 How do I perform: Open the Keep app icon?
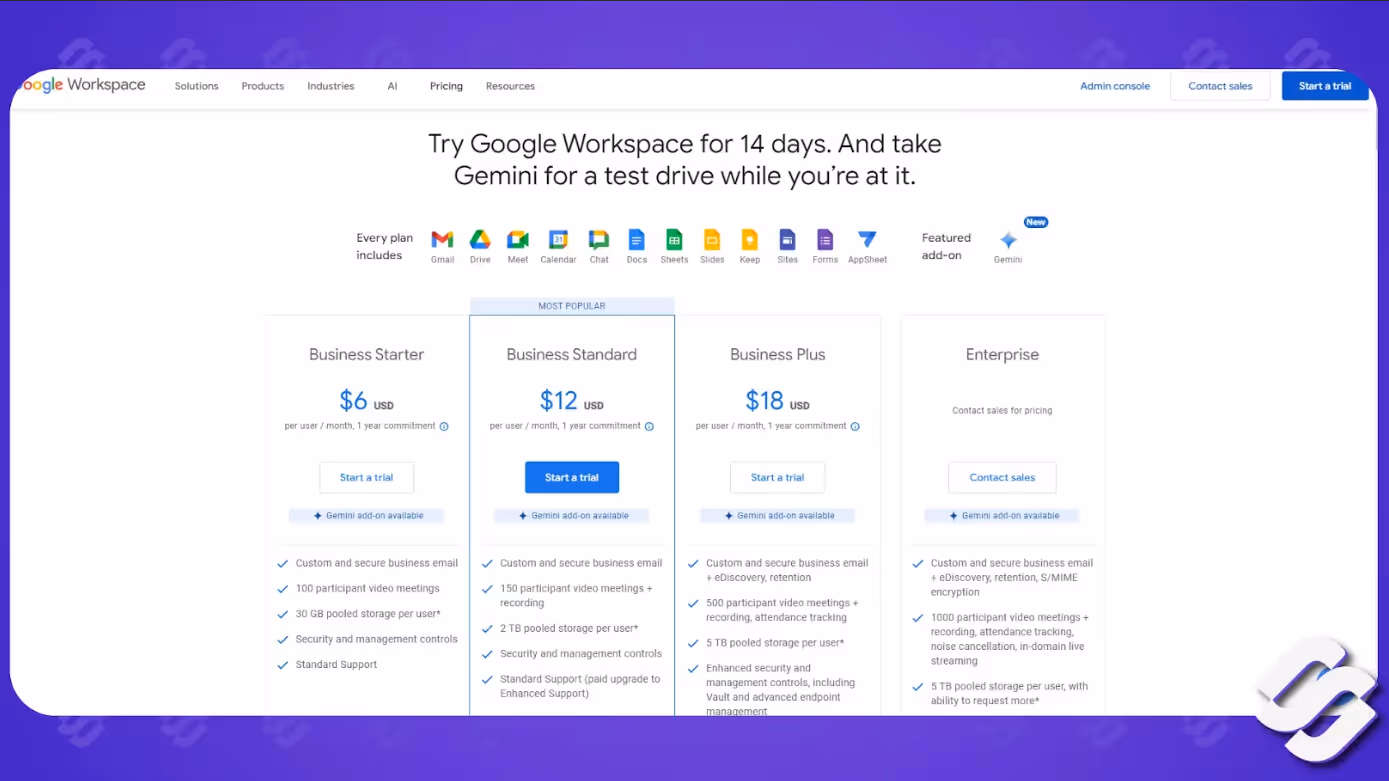click(x=749, y=240)
